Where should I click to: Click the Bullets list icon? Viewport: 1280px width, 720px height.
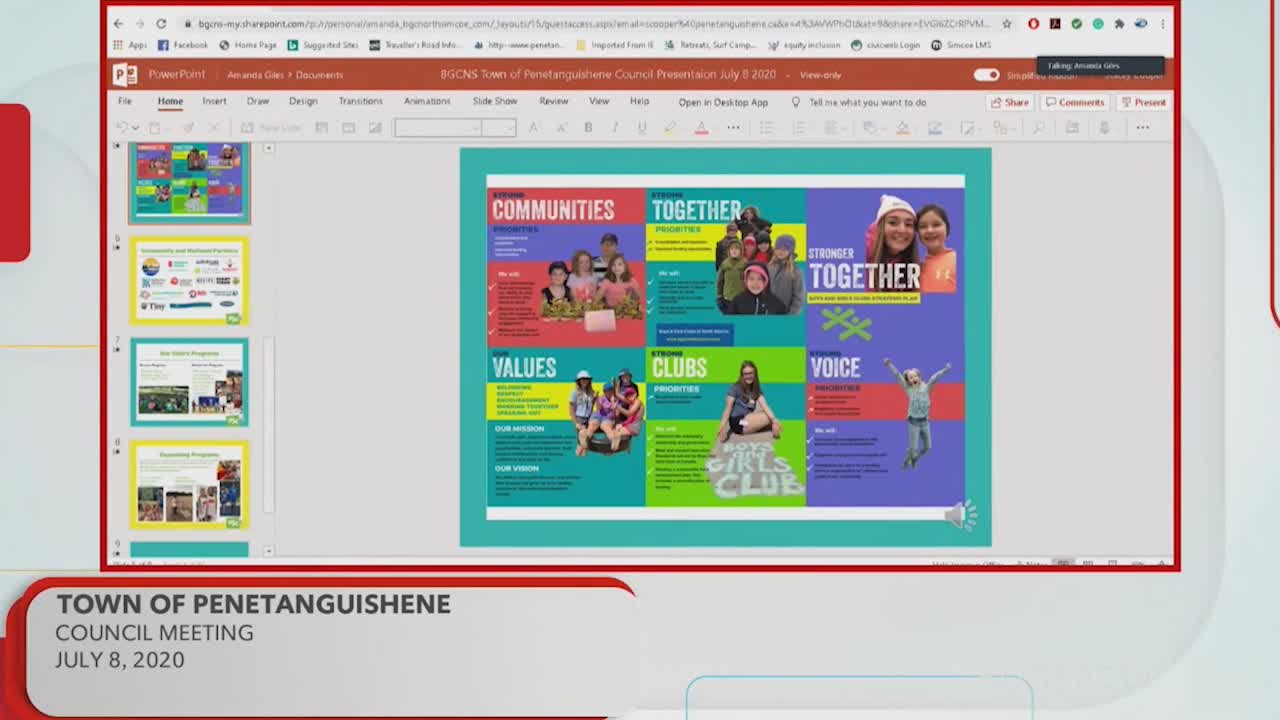pyautogui.click(x=766, y=128)
